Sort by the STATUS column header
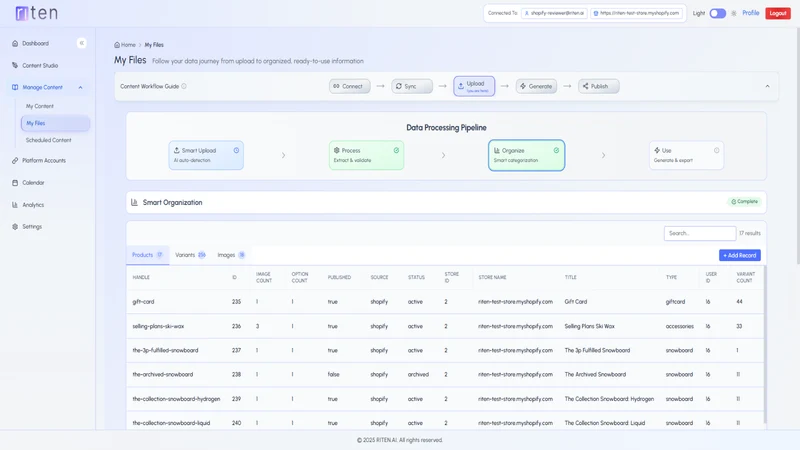Image resolution: width=800 pixels, height=450 pixels. (416, 278)
